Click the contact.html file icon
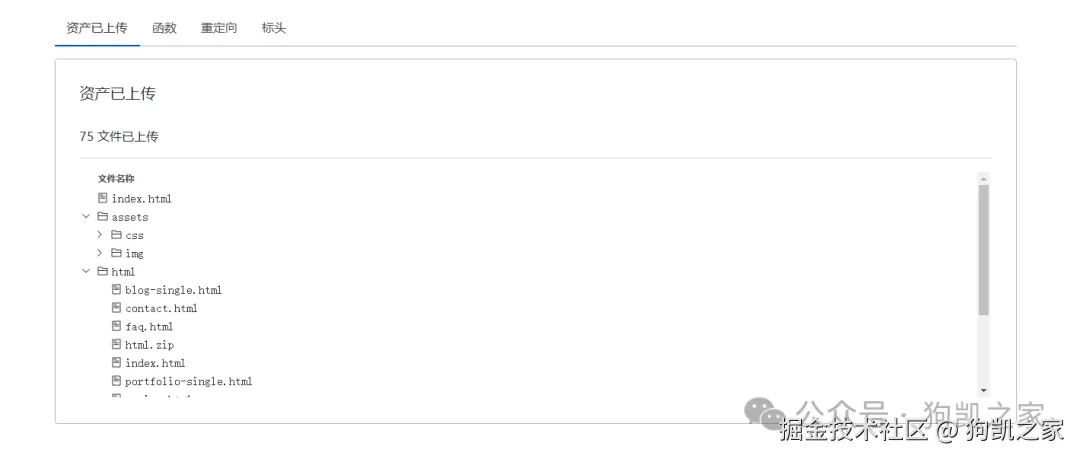 coord(117,308)
